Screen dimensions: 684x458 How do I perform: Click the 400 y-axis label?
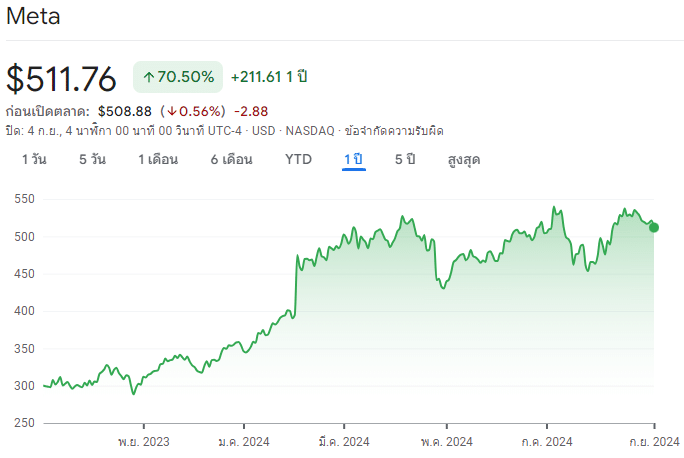[24, 311]
